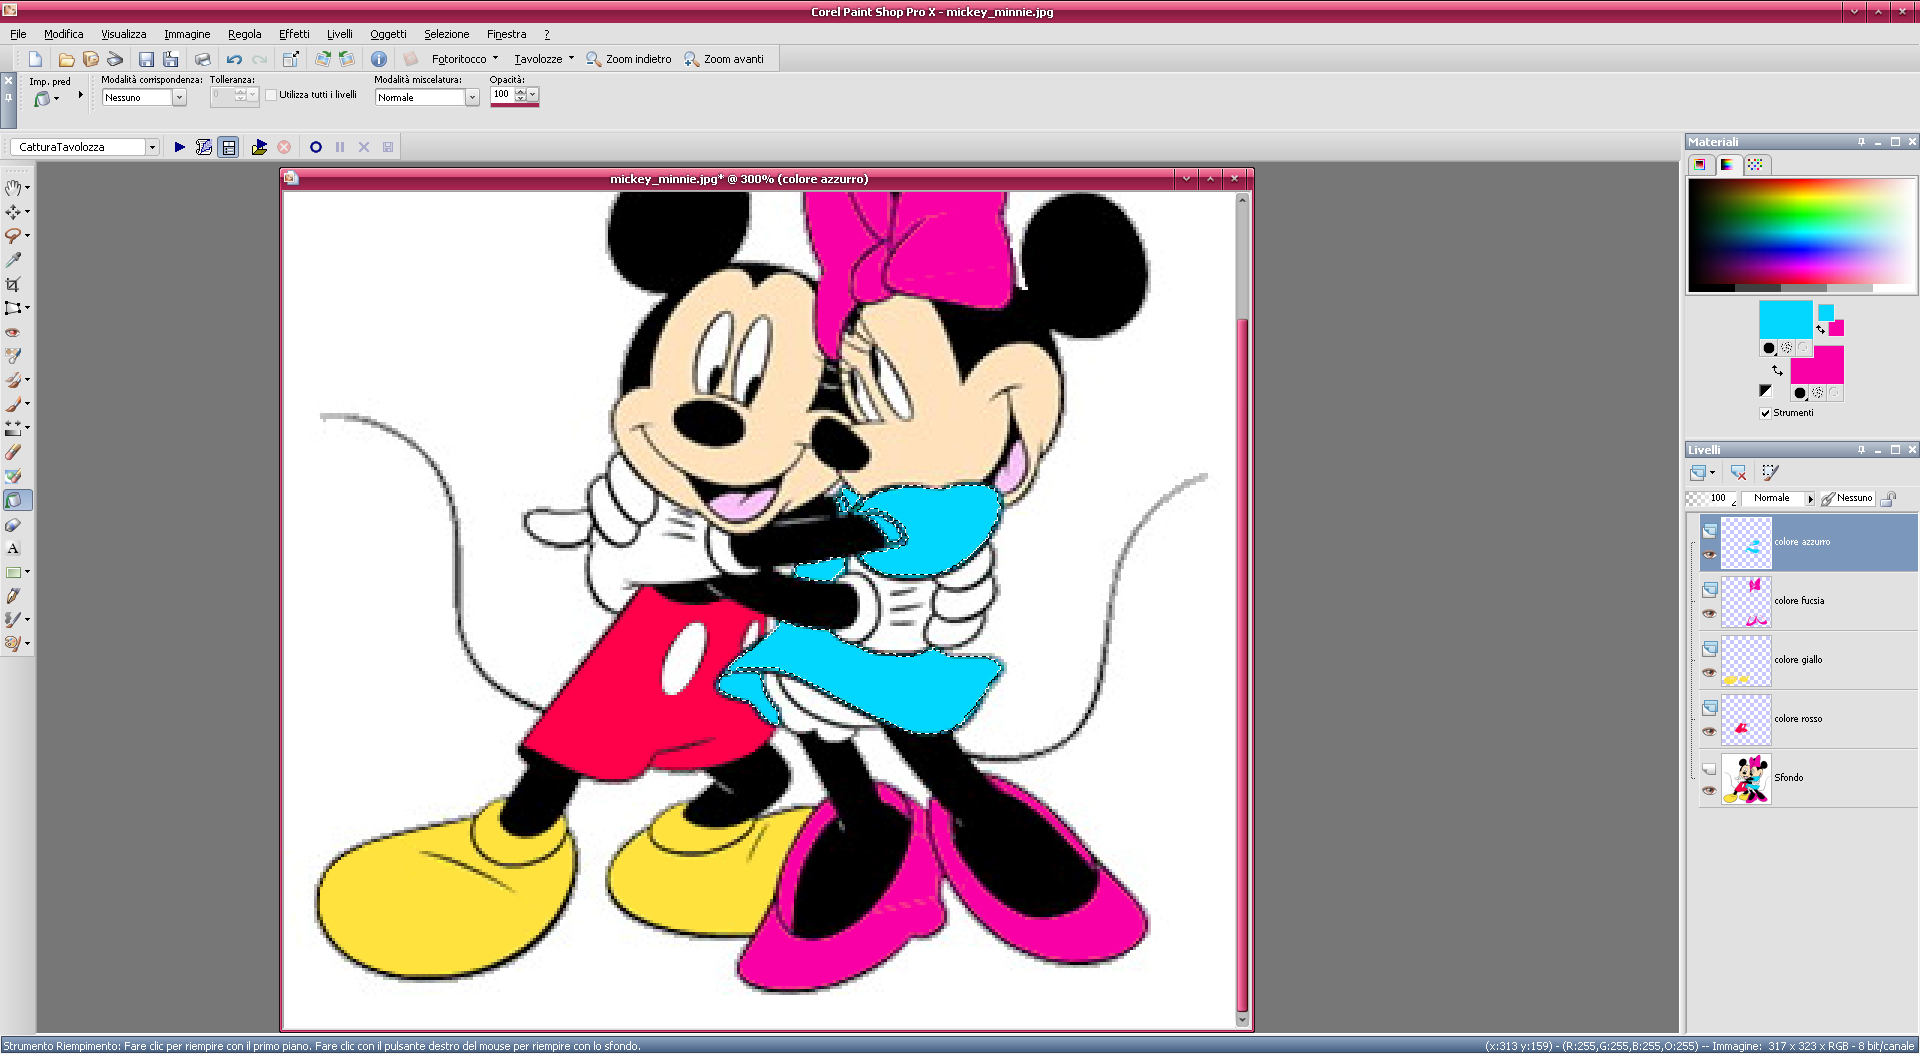The width and height of the screenshot is (1920, 1054).
Task: Open layer blend mode Normale dropdown
Action: (x=1809, y=498)
